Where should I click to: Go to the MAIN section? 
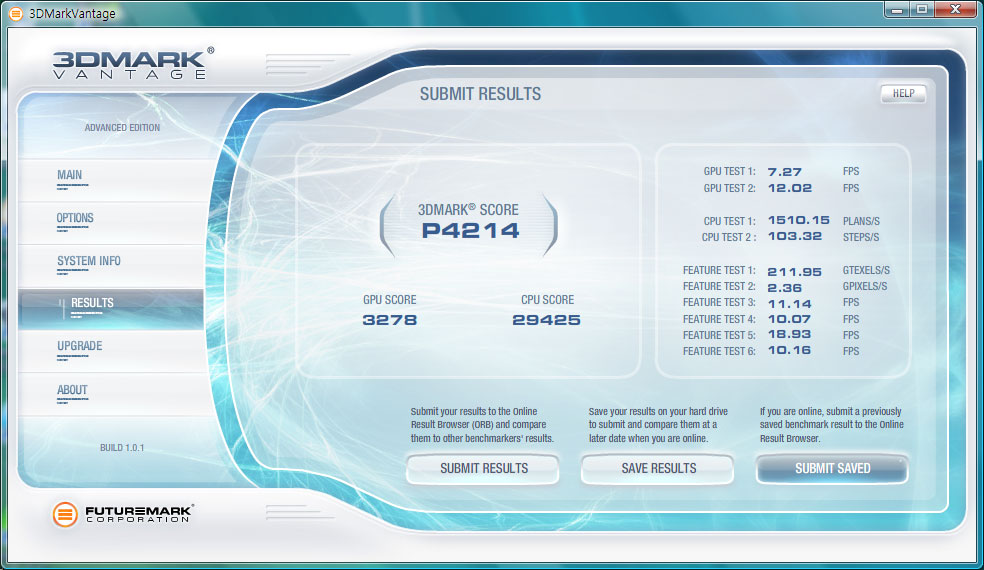pyautogui.click(x=70, y=176)
